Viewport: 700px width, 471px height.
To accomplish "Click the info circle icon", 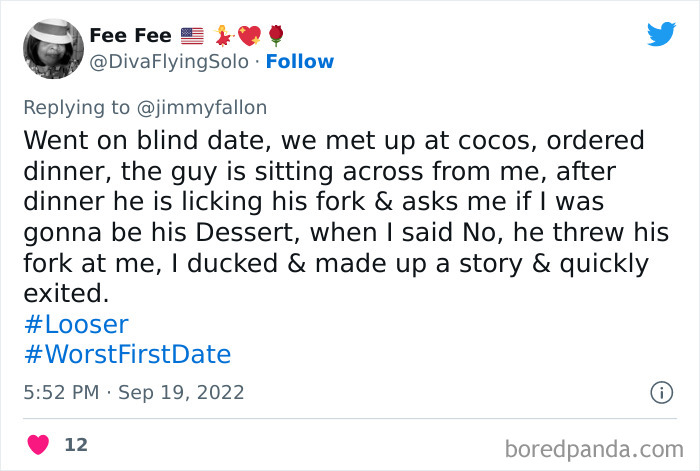I will click(661, 392).
